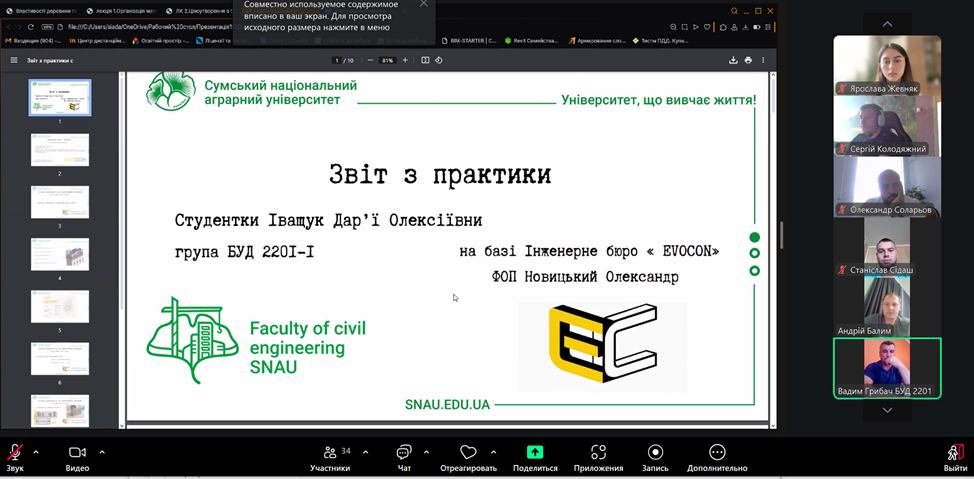
Task: Click browser zoom-out magnifier icon
Action: [x=673, y=27]
